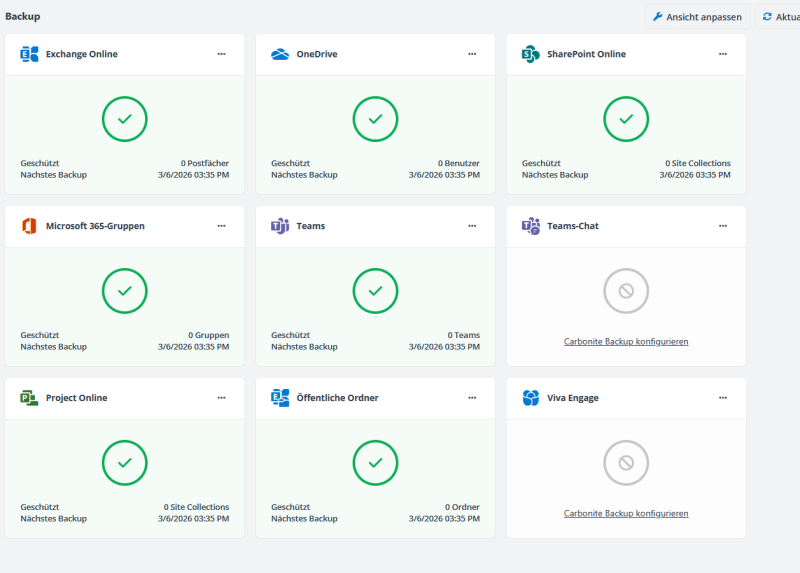Image resolution: width=800 pixels, height=573 pixels.
Task: Open SharePoint Online card options menu
Action: point(723,54)
